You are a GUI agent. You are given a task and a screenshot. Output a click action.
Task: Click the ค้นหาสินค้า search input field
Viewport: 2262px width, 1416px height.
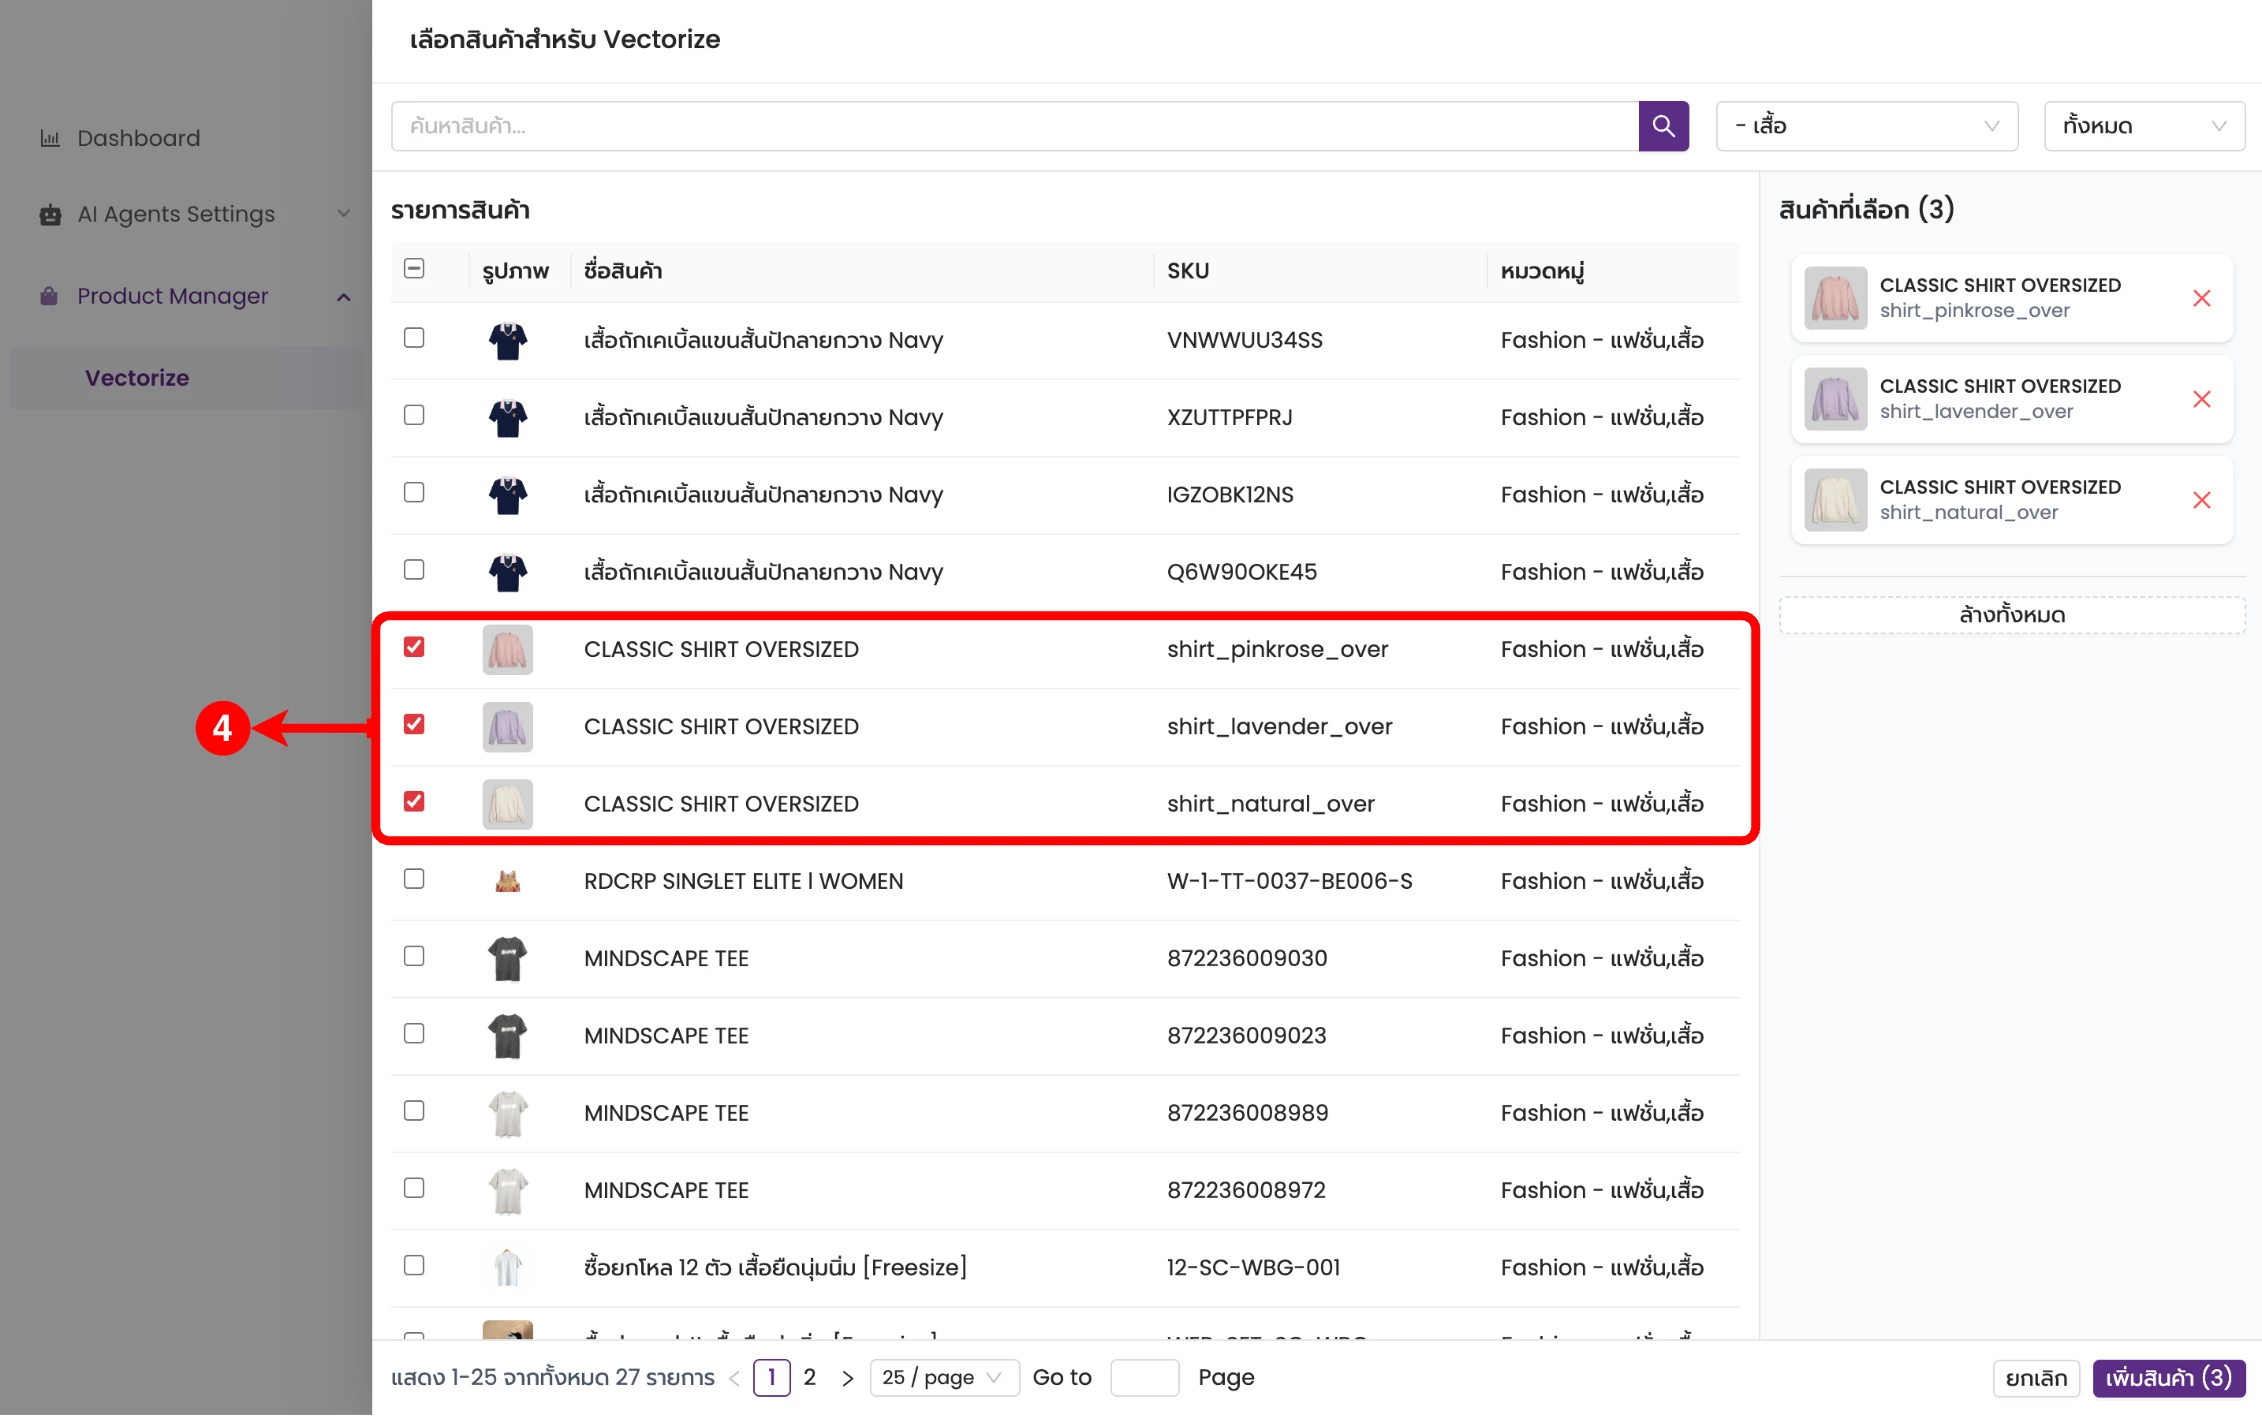[x=1014, y=126]
